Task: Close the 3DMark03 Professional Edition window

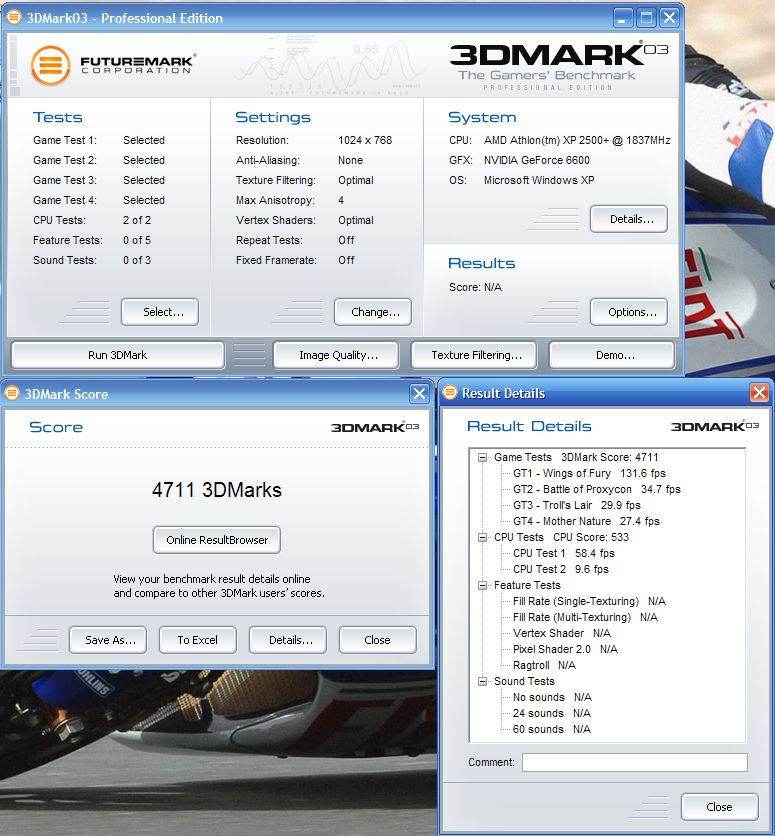Action: (x=669, y=18)
